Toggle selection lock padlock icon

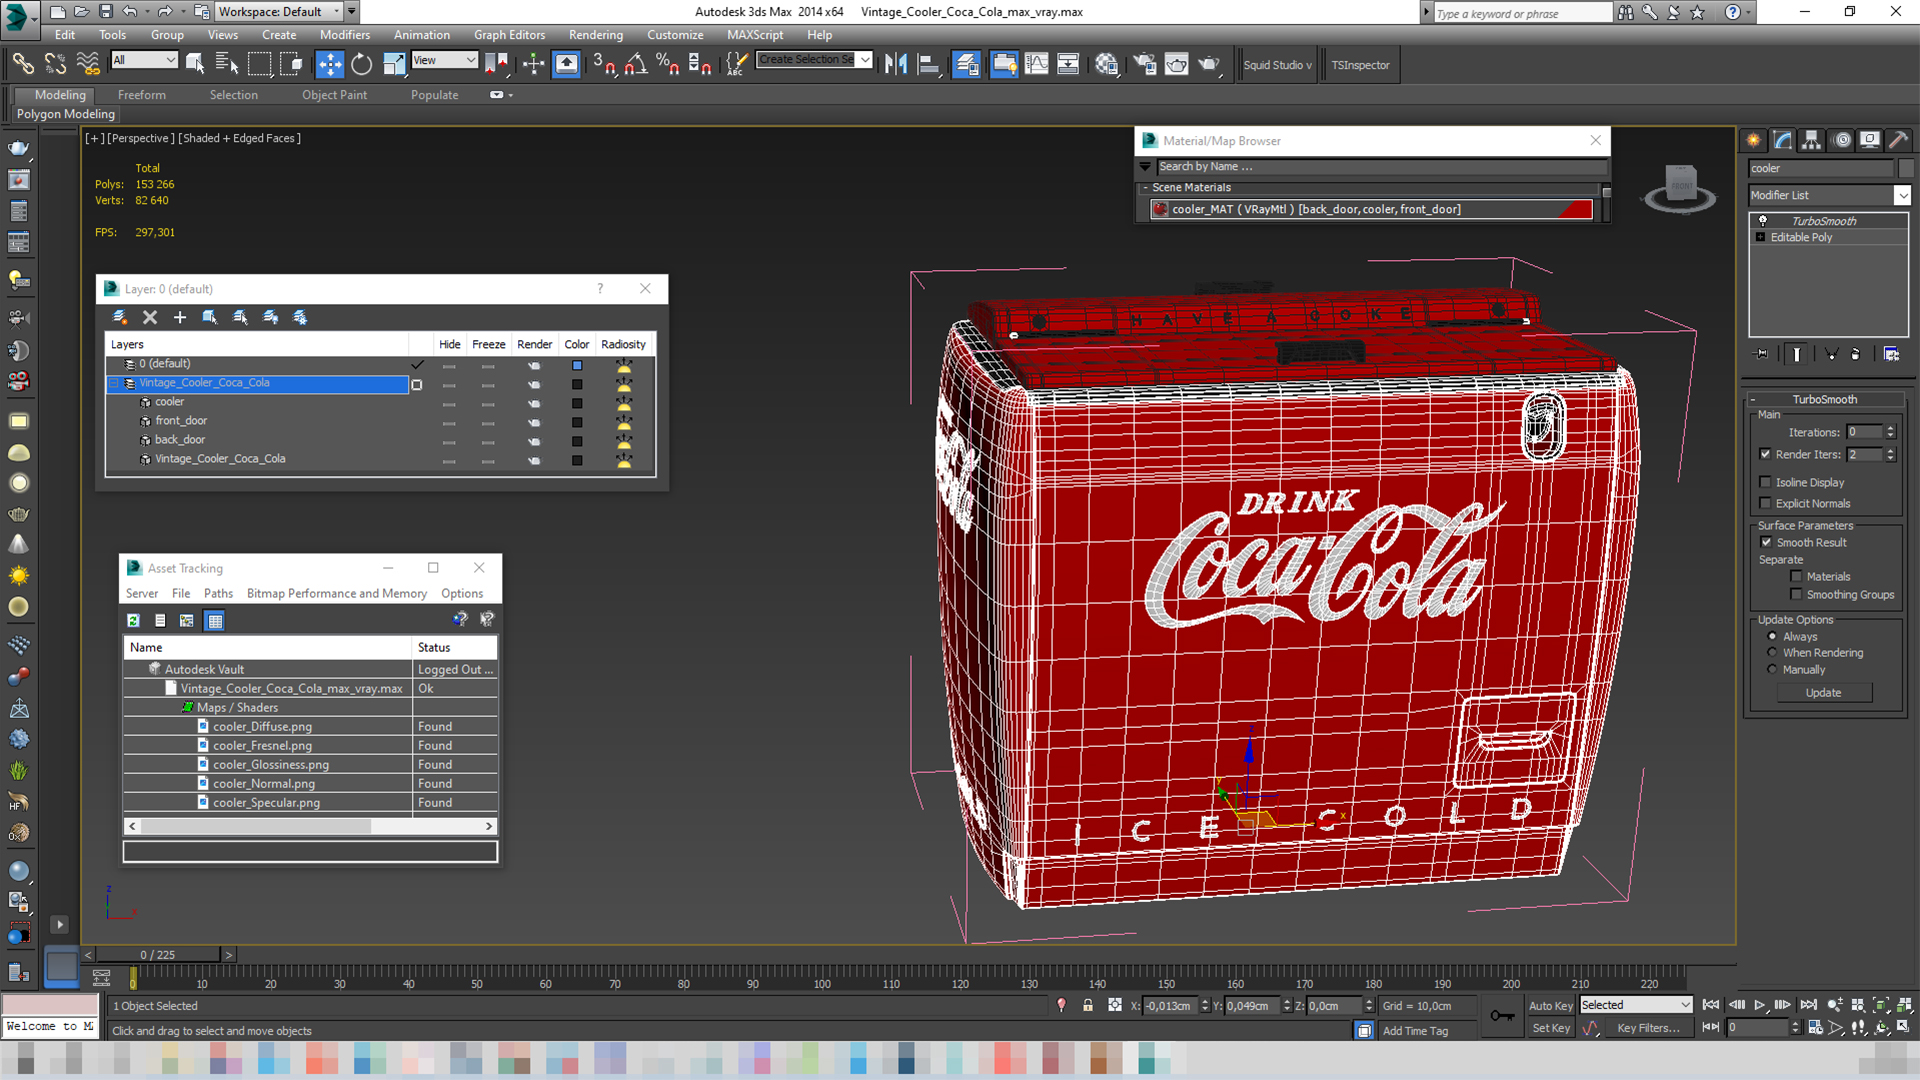pyautogui.click(x=1088, y=1006)
